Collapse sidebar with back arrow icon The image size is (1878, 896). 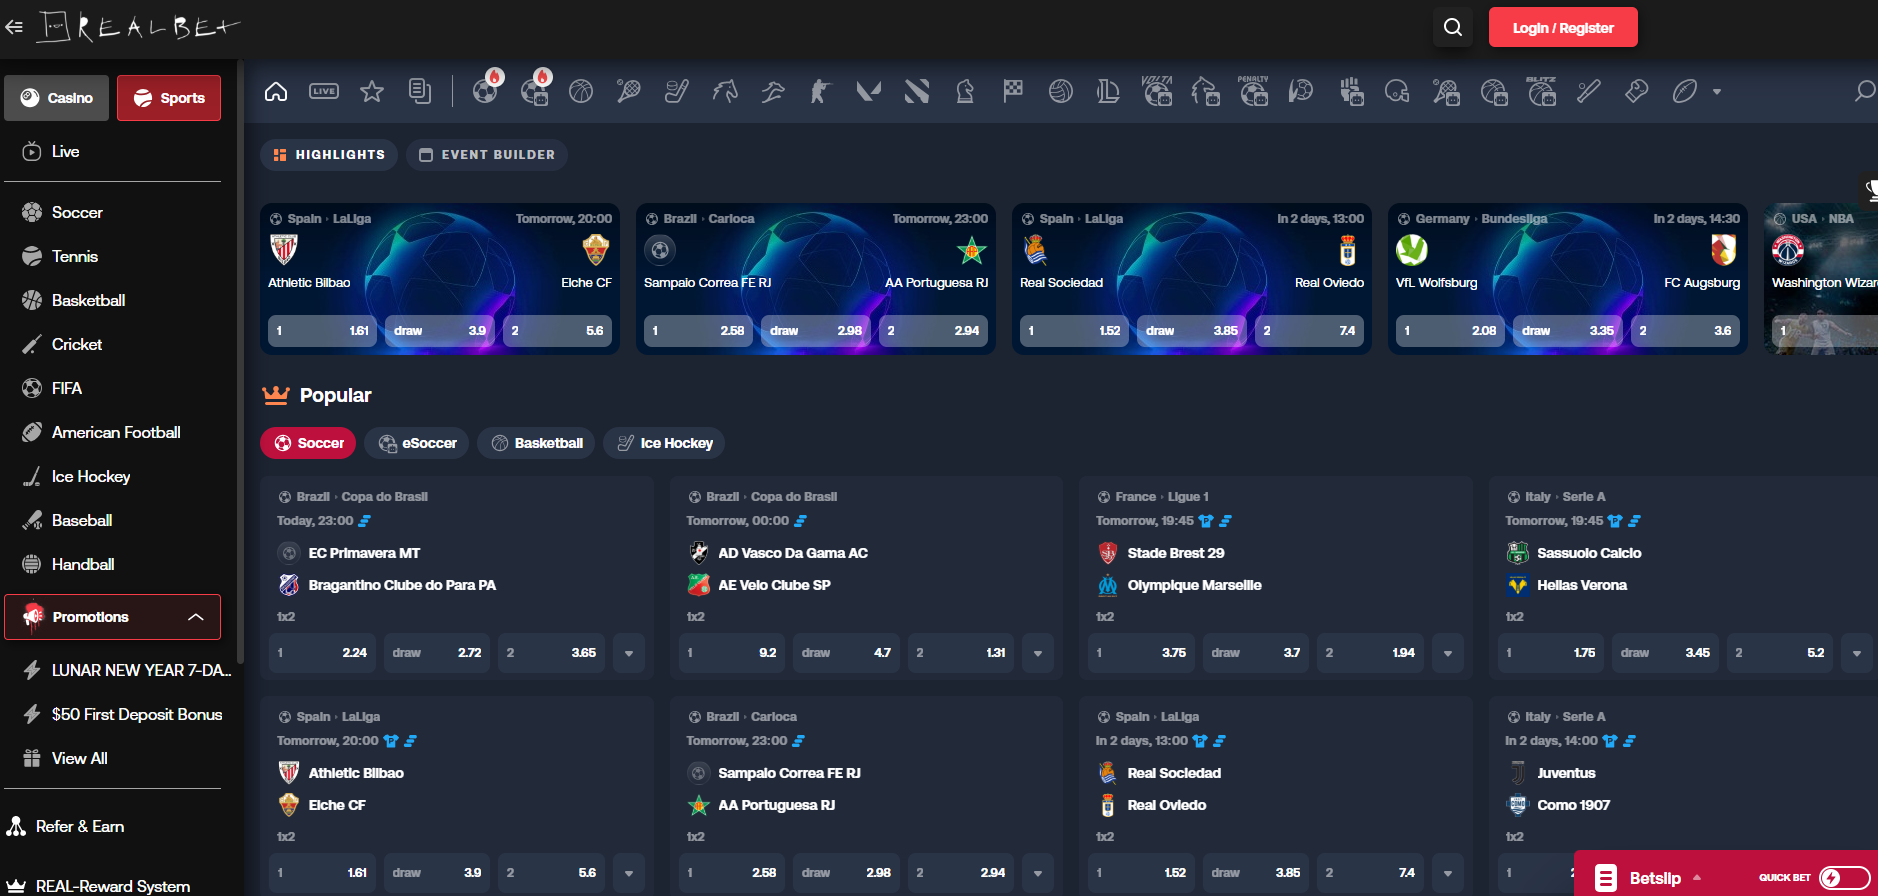point(14,27)
